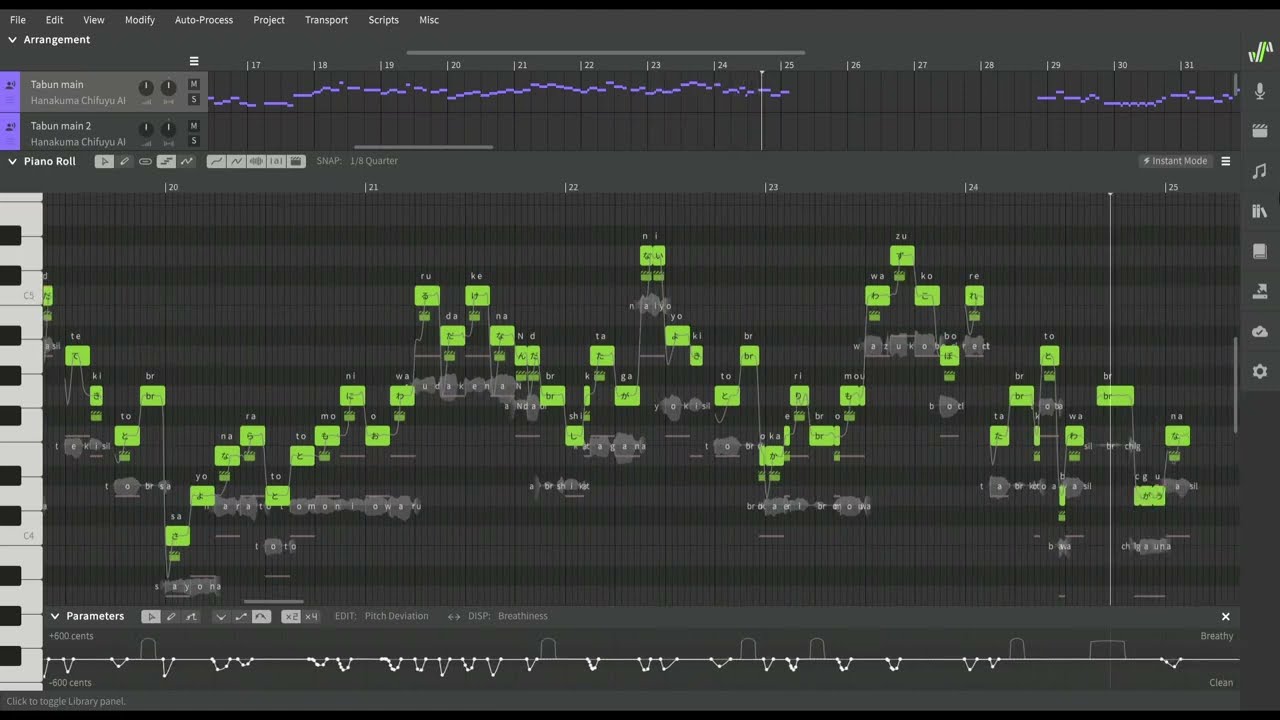Open the Note Properties music note panel

(x=1260, y=171)
